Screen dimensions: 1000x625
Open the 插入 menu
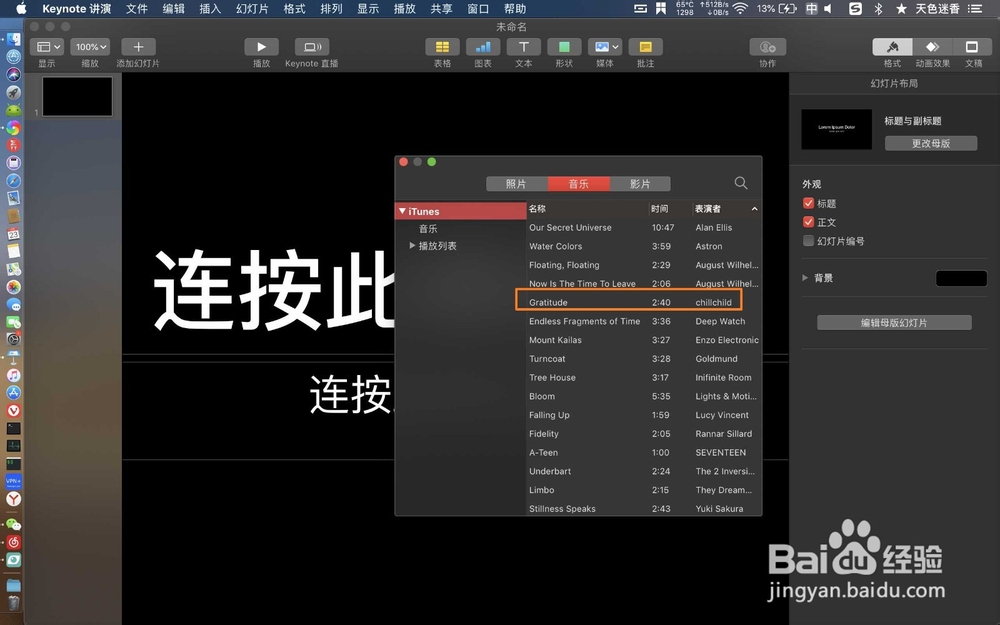tap(210, 8)
